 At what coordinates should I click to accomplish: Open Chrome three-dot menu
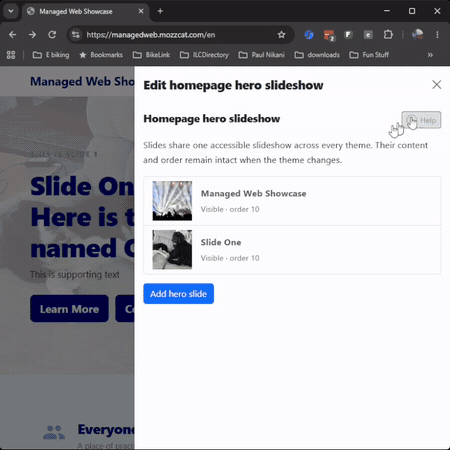click(437, 35)
